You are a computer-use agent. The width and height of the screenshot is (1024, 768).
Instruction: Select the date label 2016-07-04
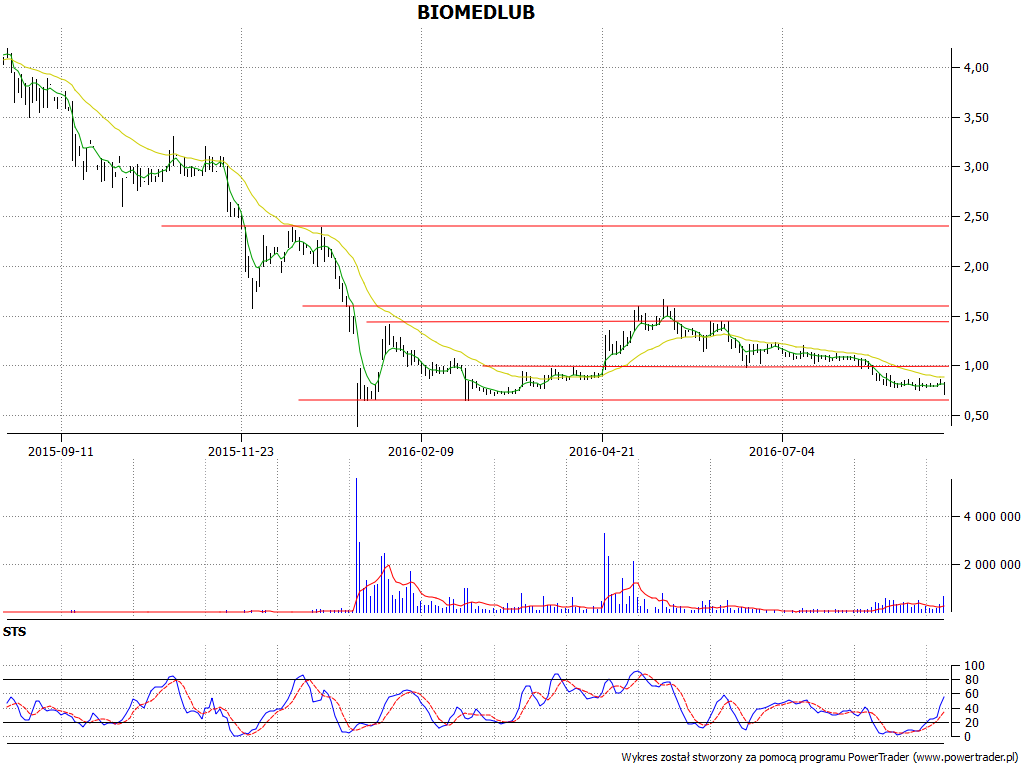point(782,451)
